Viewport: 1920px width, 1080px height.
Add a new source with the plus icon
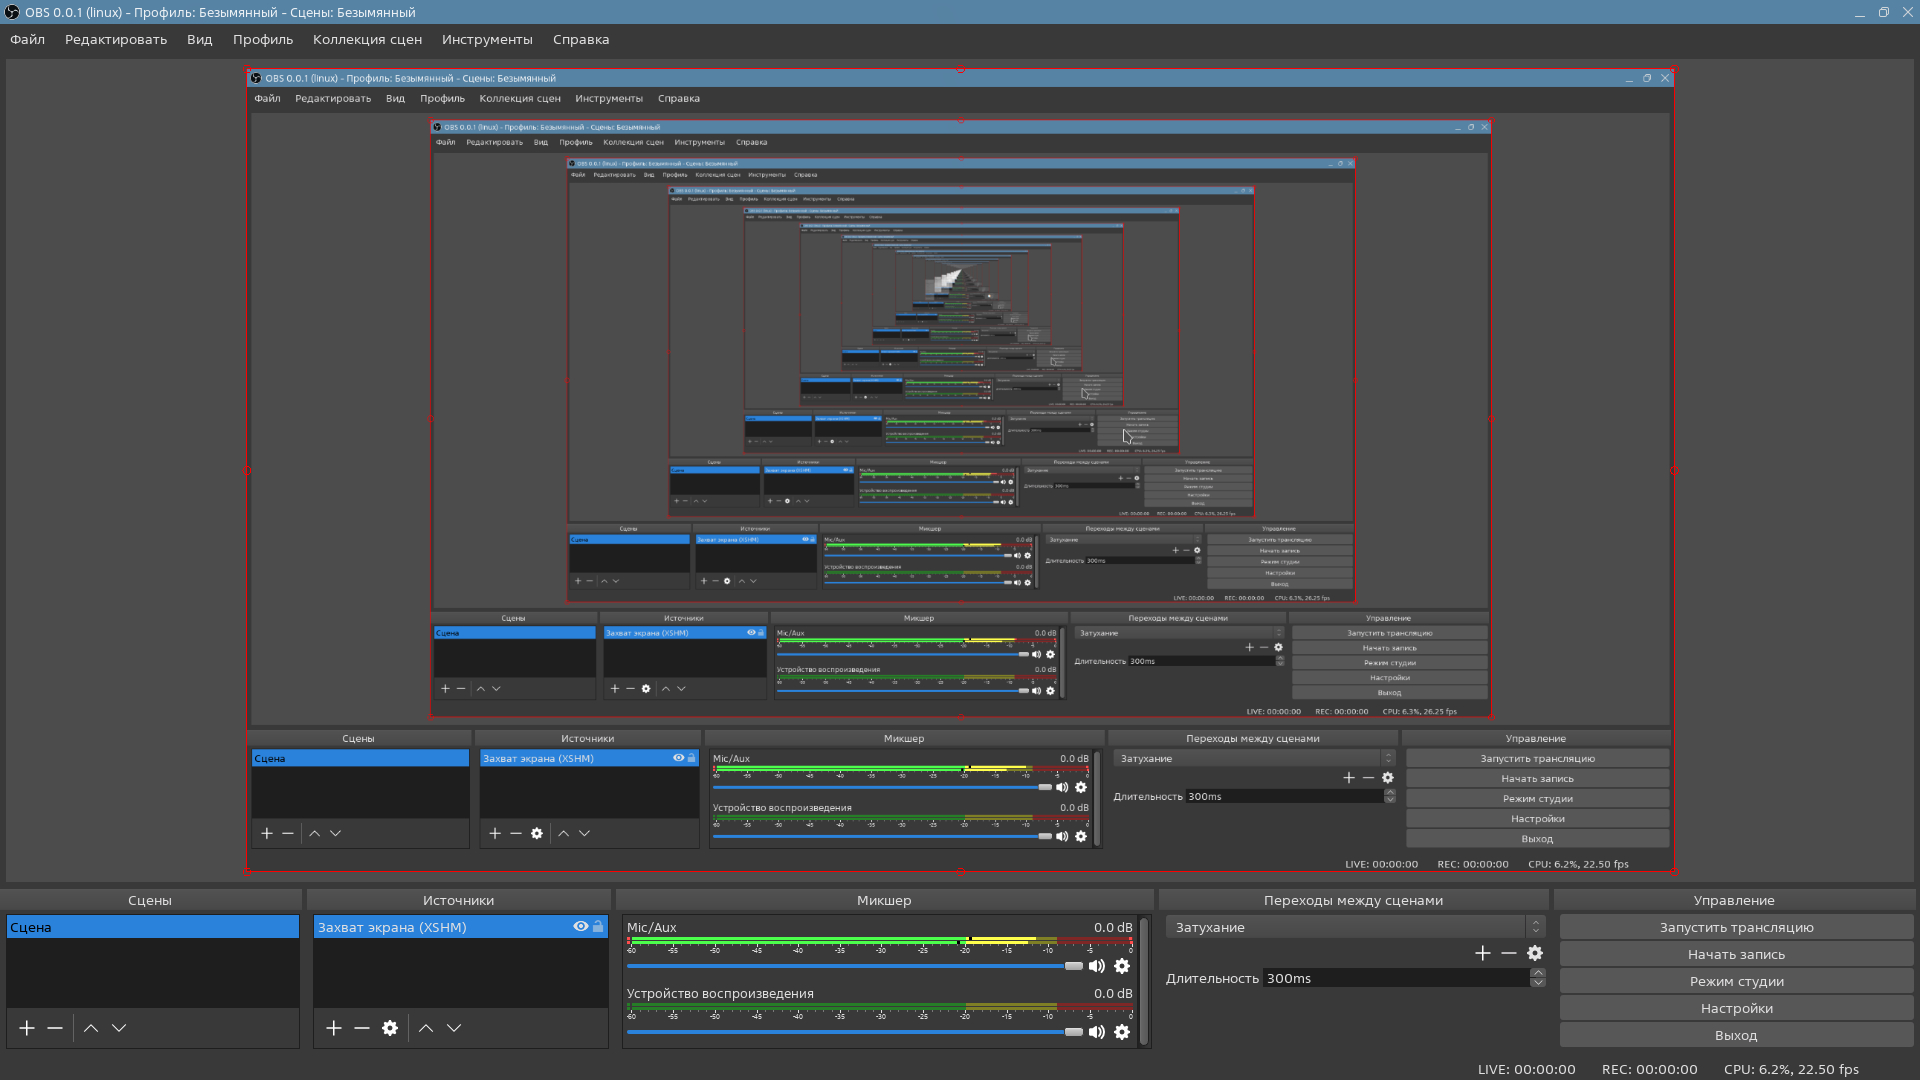coord(334,1028)
